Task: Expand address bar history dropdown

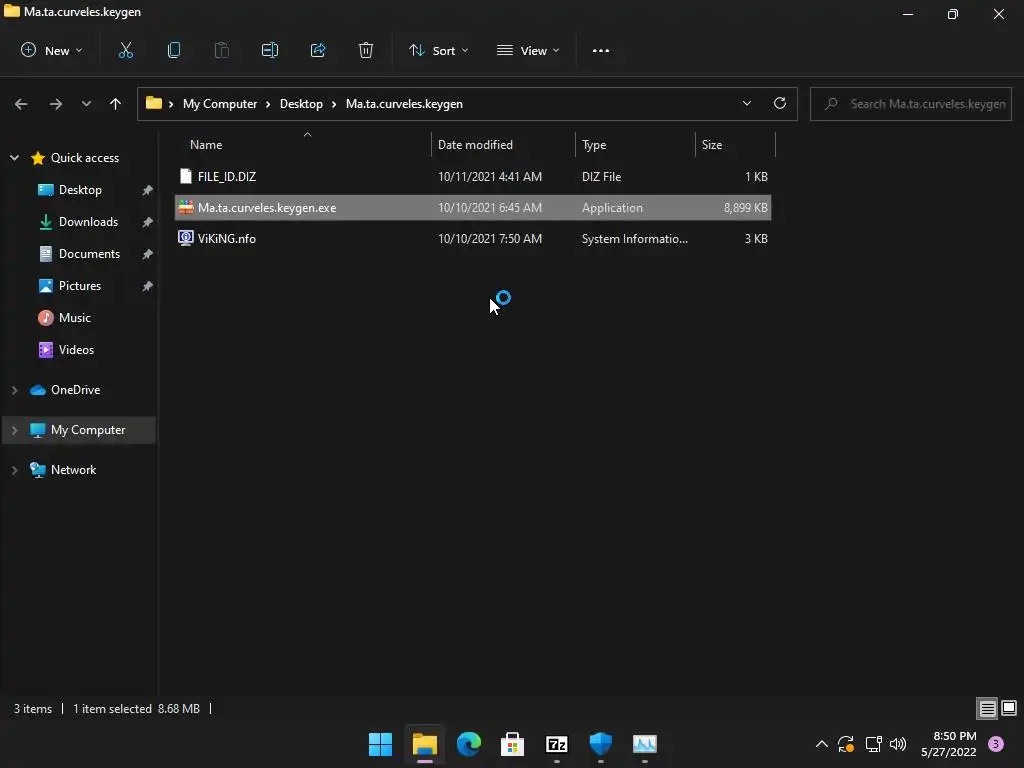Action: 746,104
